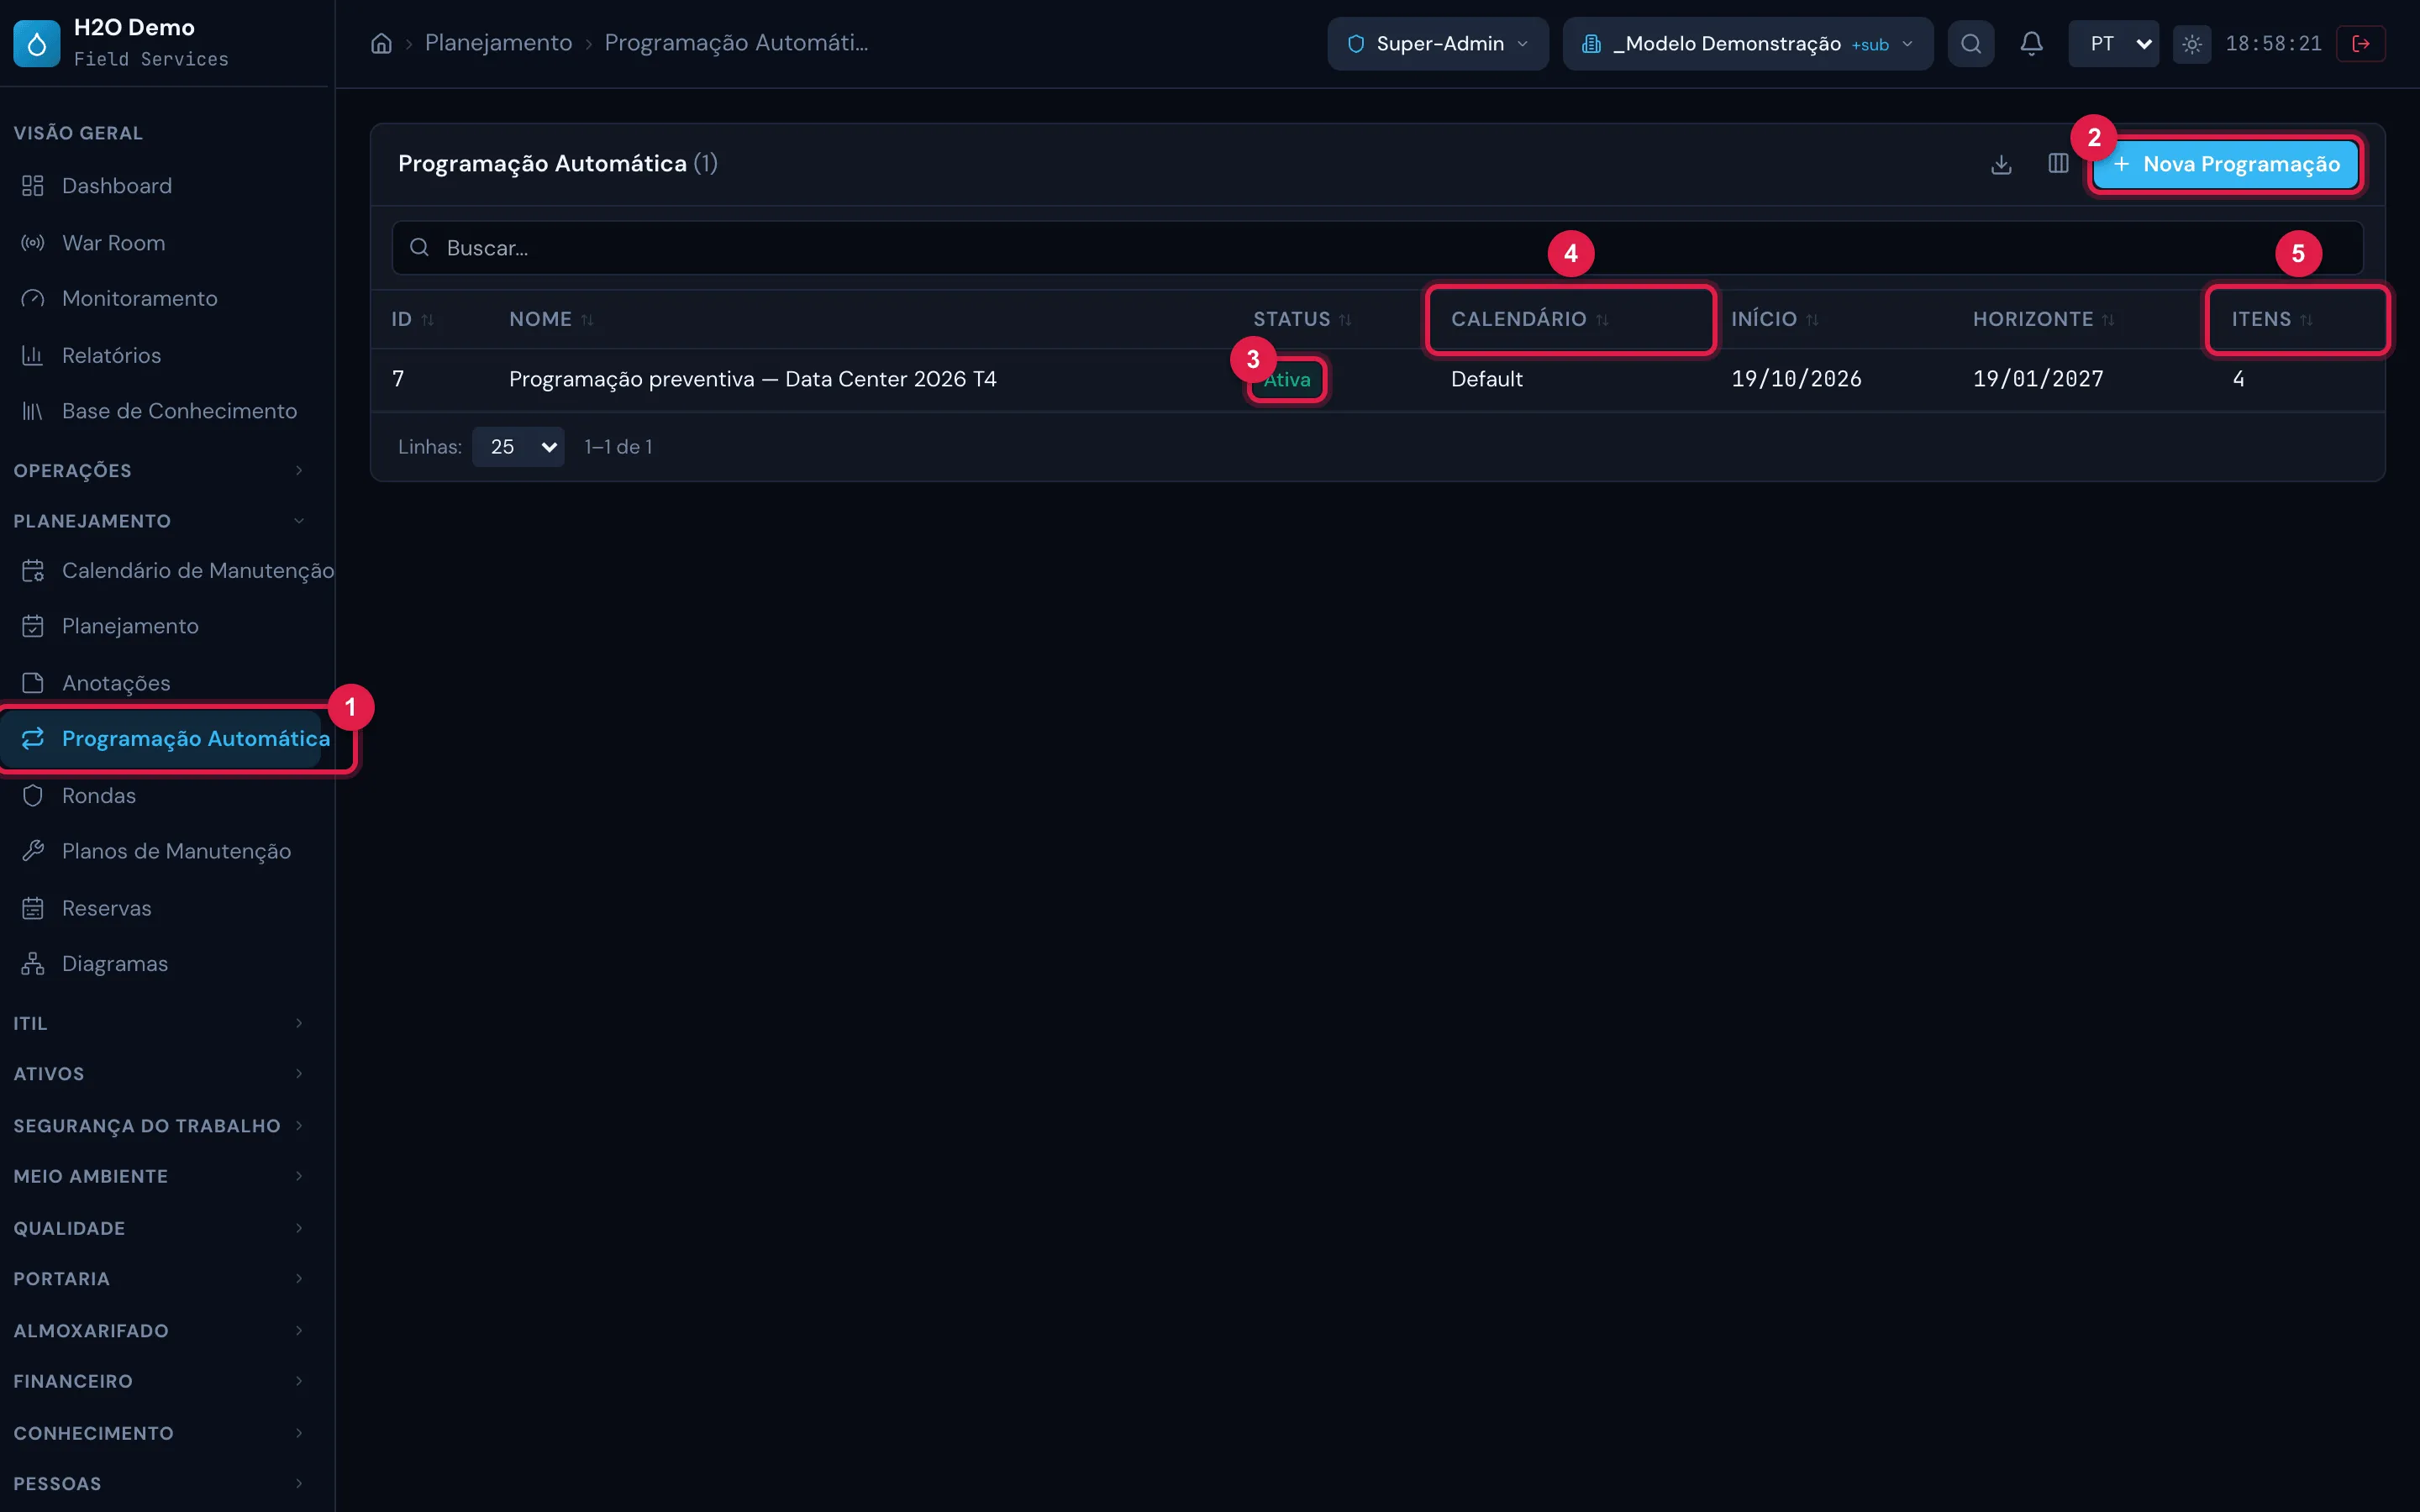Expand the ITIL section

point(160,1023)
